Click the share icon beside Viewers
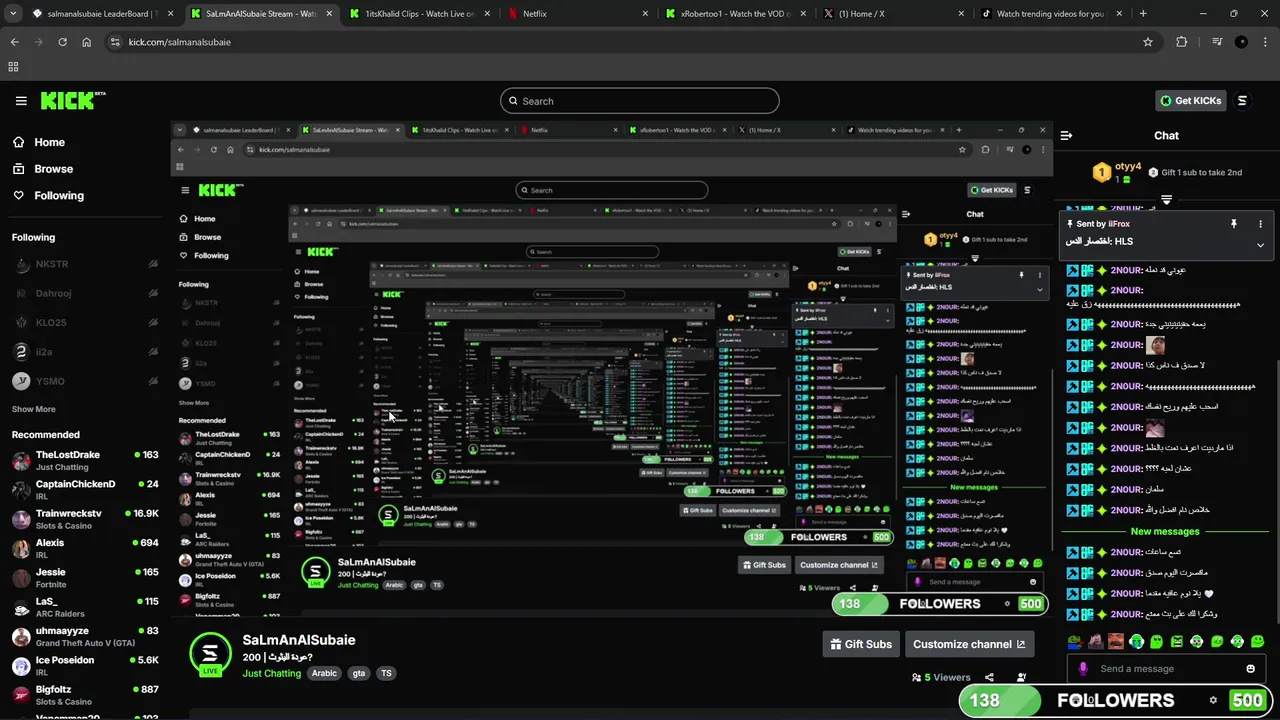 coord(989,677)
